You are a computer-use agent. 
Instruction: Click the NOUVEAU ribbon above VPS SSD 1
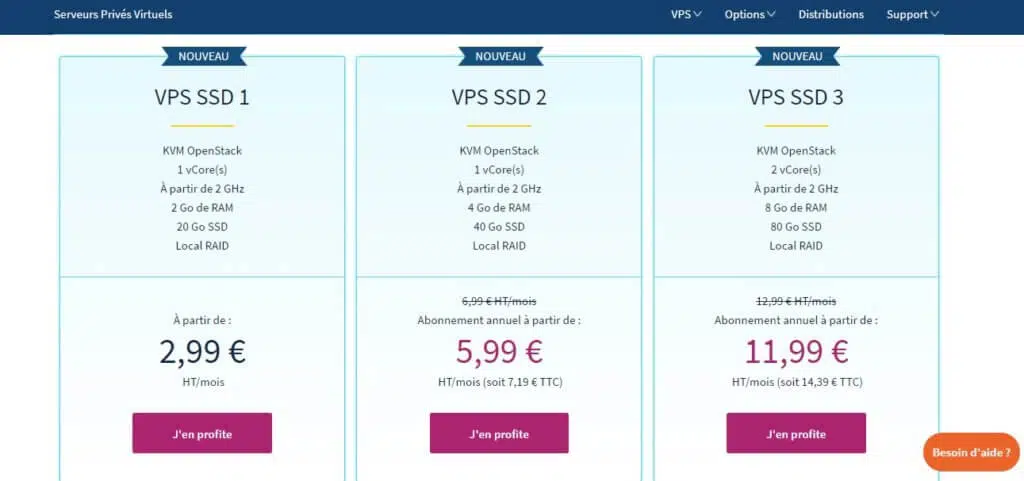click(x=203, y=57)
